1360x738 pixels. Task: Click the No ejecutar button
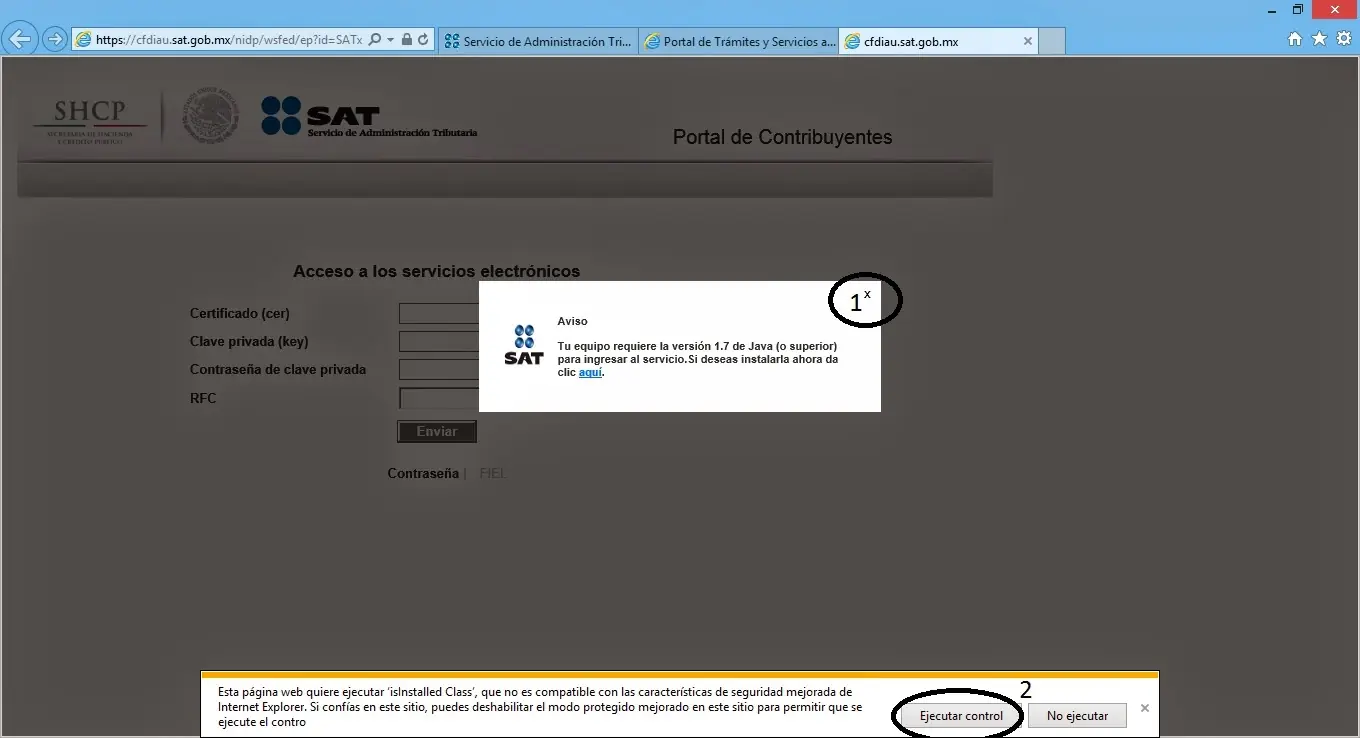[1077, 716]
